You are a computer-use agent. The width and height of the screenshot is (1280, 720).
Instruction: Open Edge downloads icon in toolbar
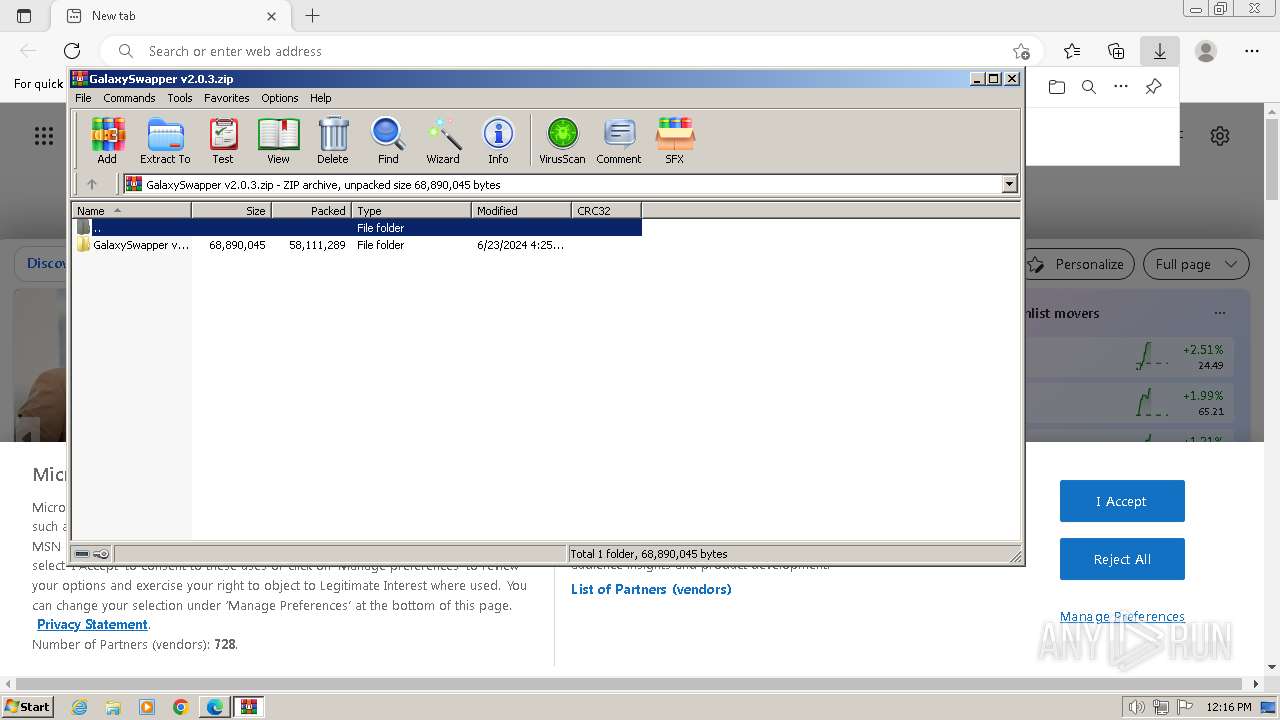pos(1160,51)
